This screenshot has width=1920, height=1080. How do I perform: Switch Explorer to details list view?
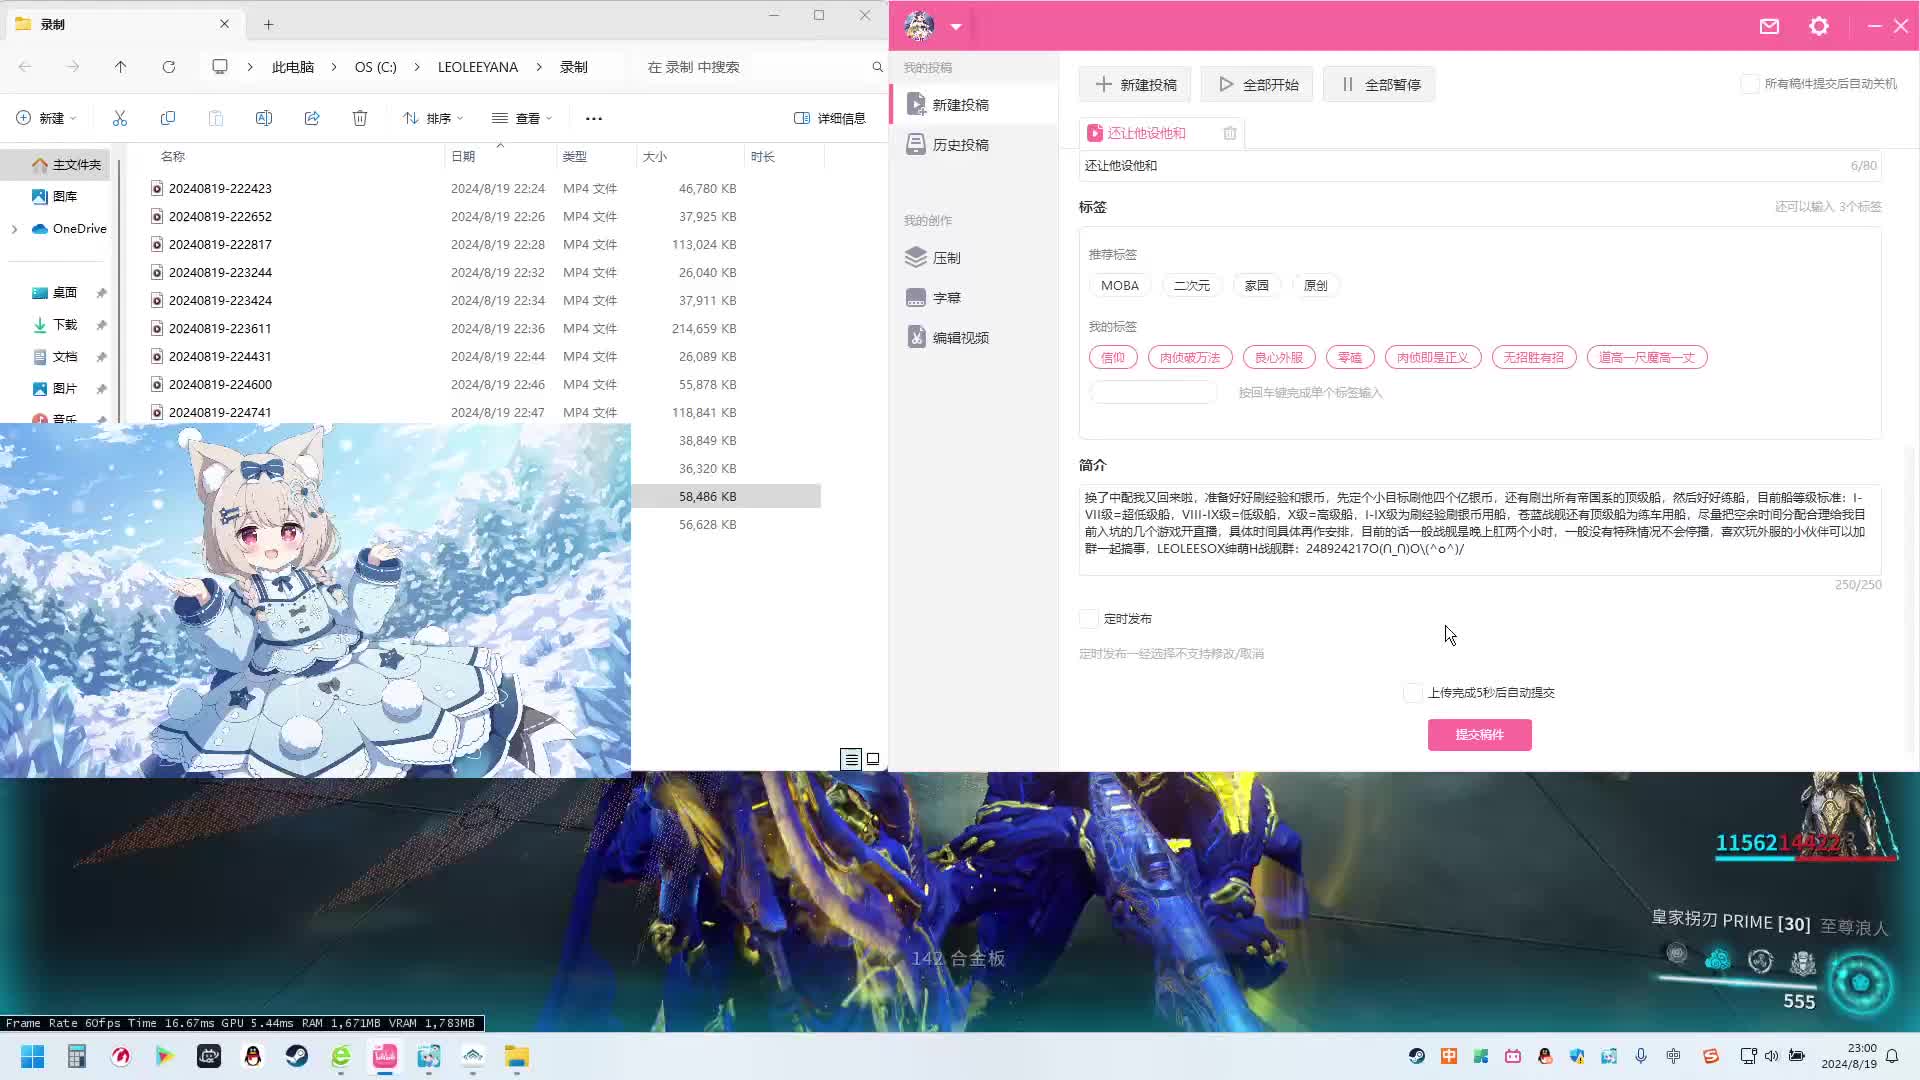point(851,759)
